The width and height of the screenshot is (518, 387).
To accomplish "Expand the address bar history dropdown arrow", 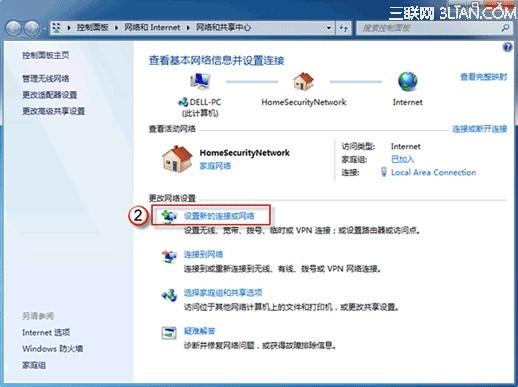I will [x=328, y=28].
